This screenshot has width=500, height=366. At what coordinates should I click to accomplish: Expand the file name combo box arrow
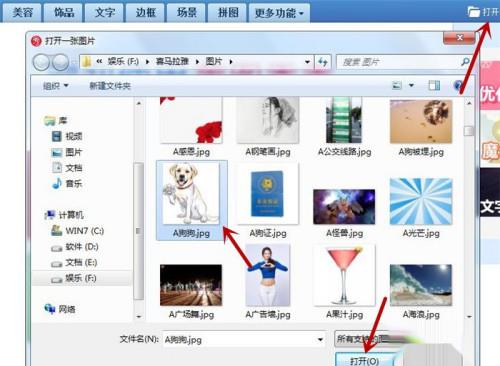(320, 340)
